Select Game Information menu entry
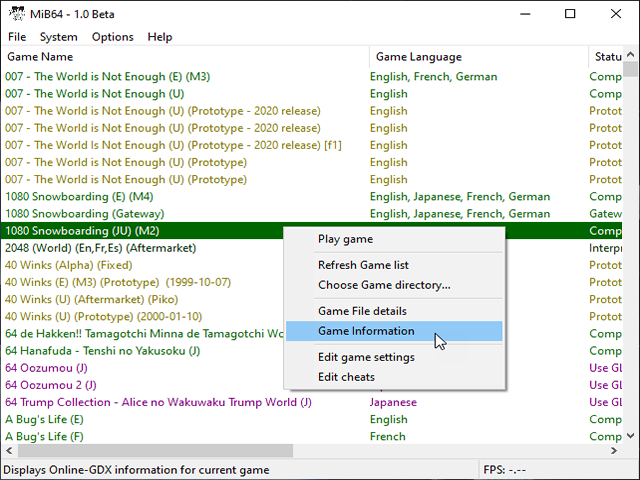This screenshot has width=640, height=480. click(x=366, y=331)
